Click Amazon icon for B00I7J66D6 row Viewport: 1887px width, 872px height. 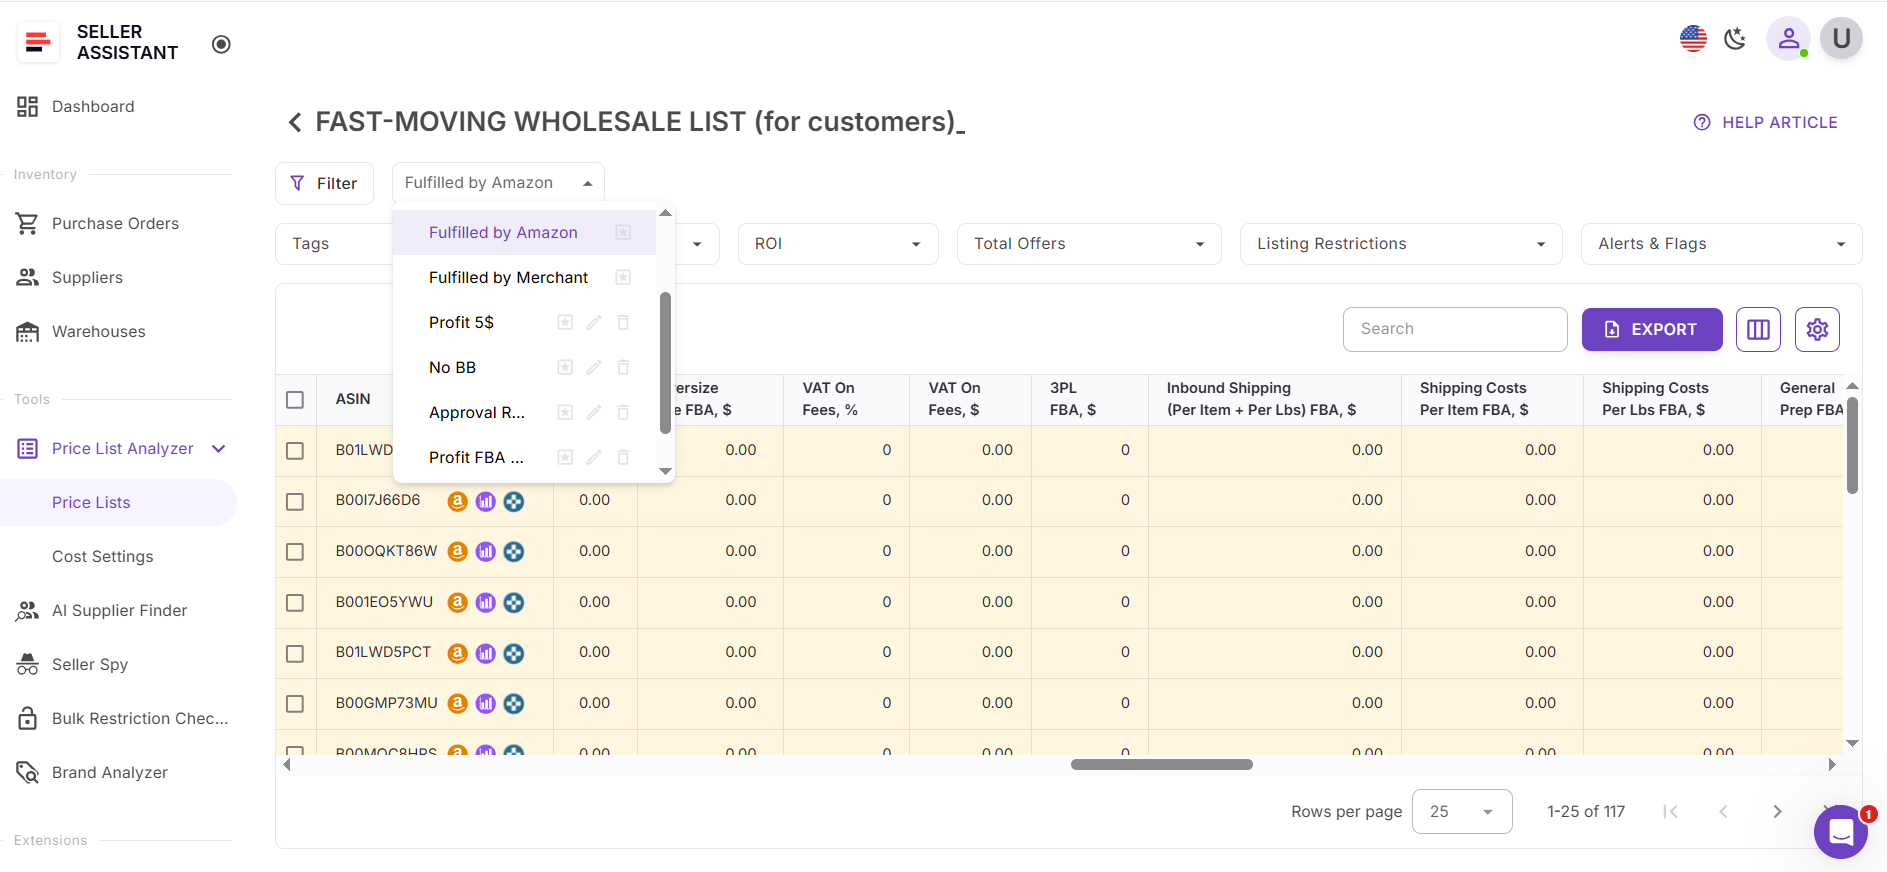click(457, 501)
